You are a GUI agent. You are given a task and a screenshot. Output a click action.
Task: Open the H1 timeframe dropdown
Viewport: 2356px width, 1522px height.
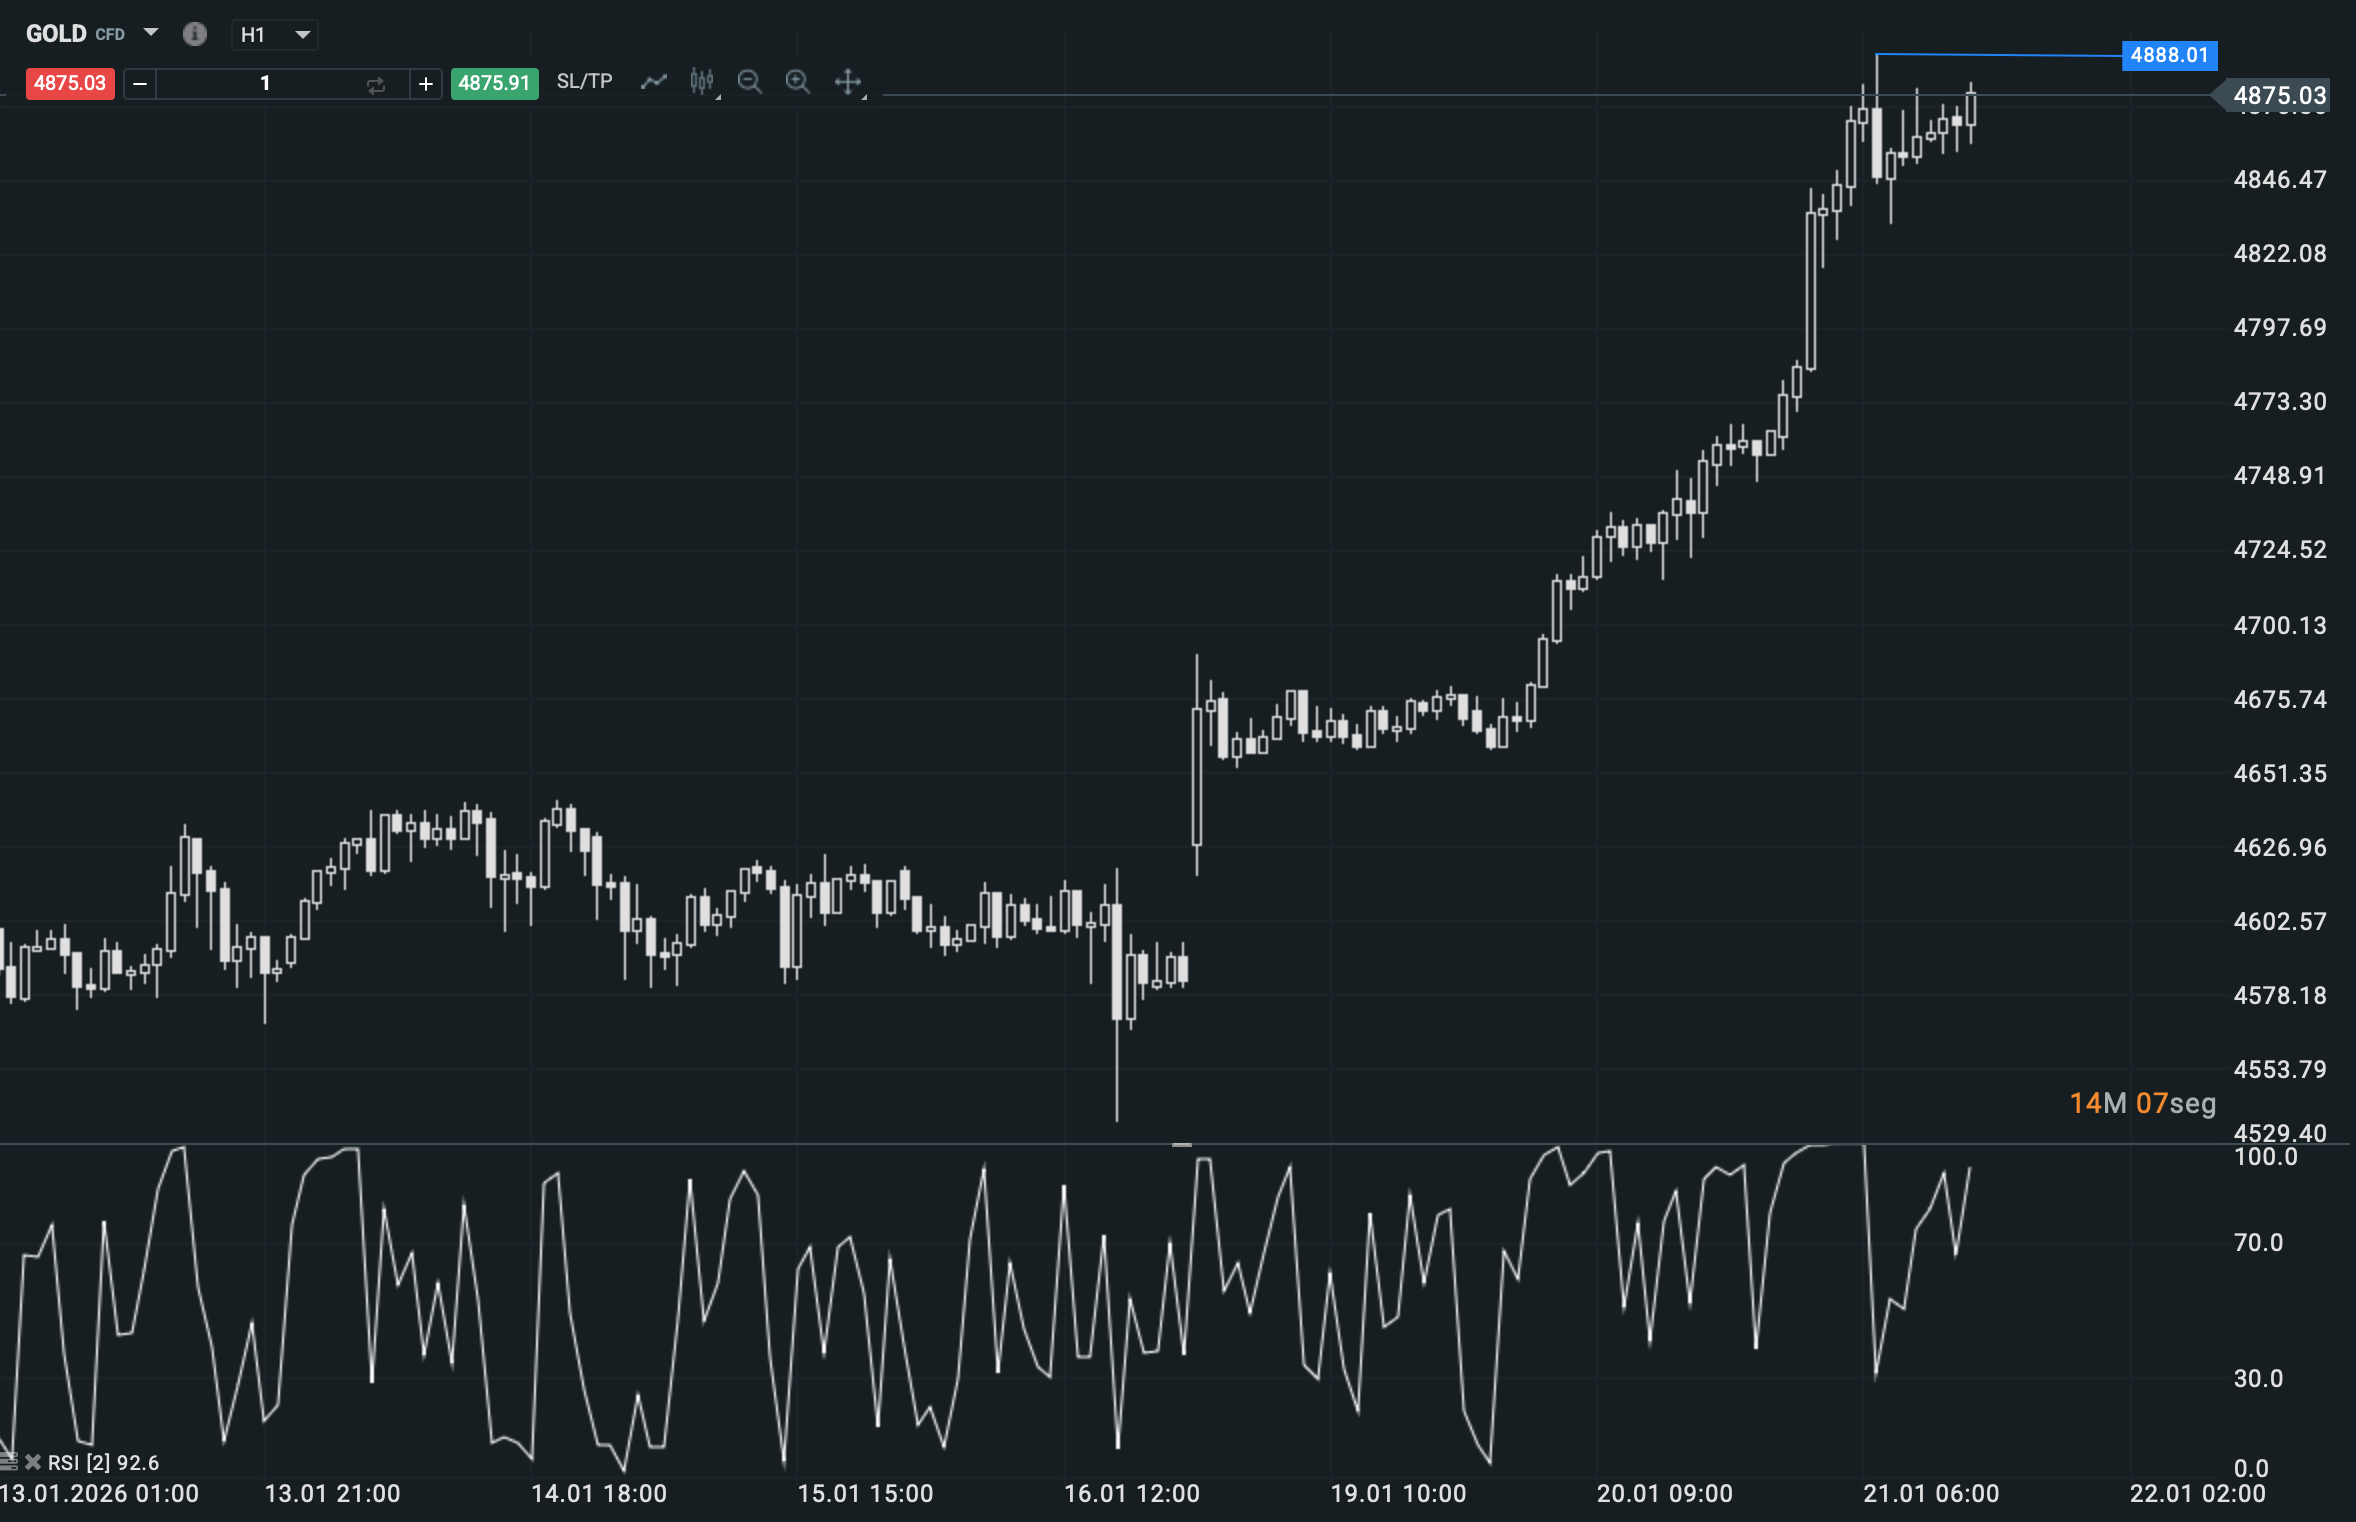(276, 35)
